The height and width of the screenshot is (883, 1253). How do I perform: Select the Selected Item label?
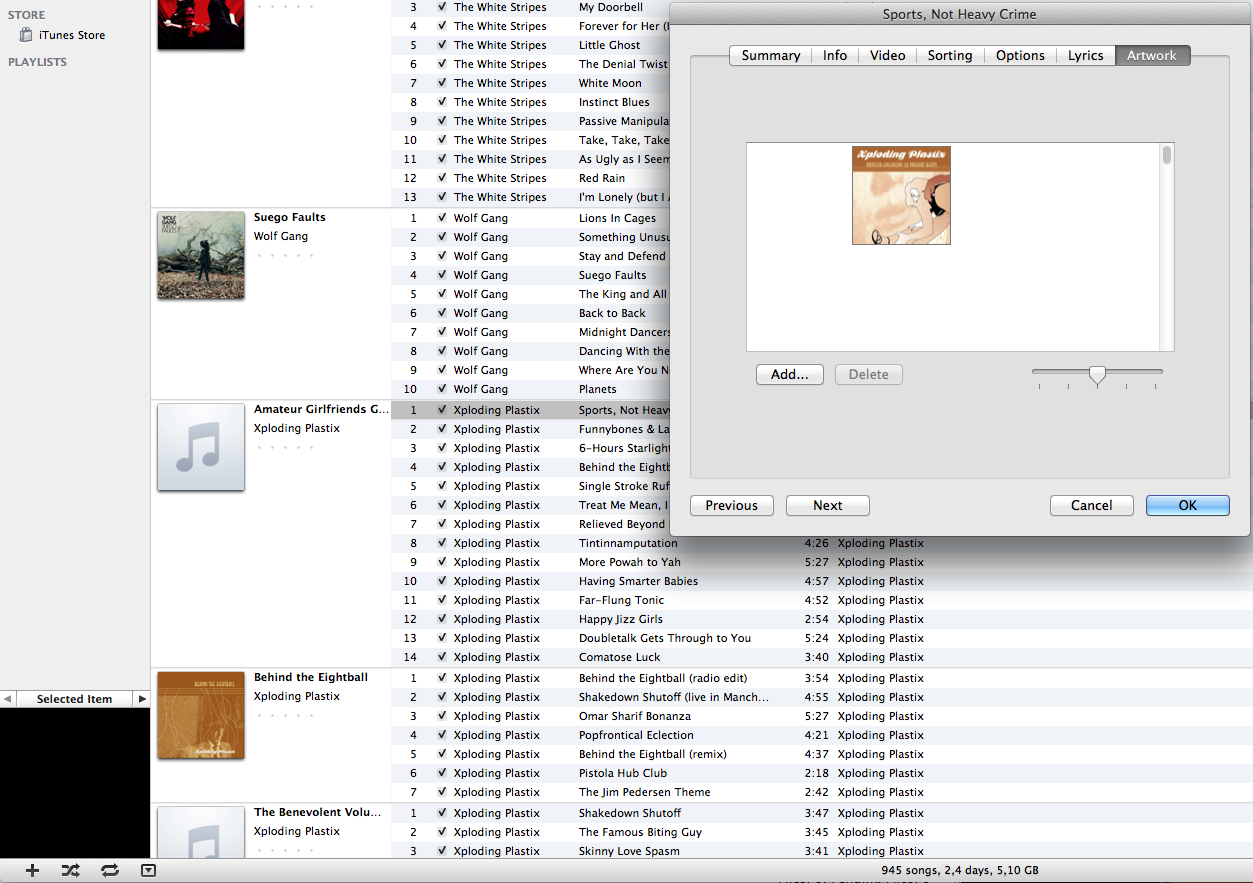[x=75, y=699]
